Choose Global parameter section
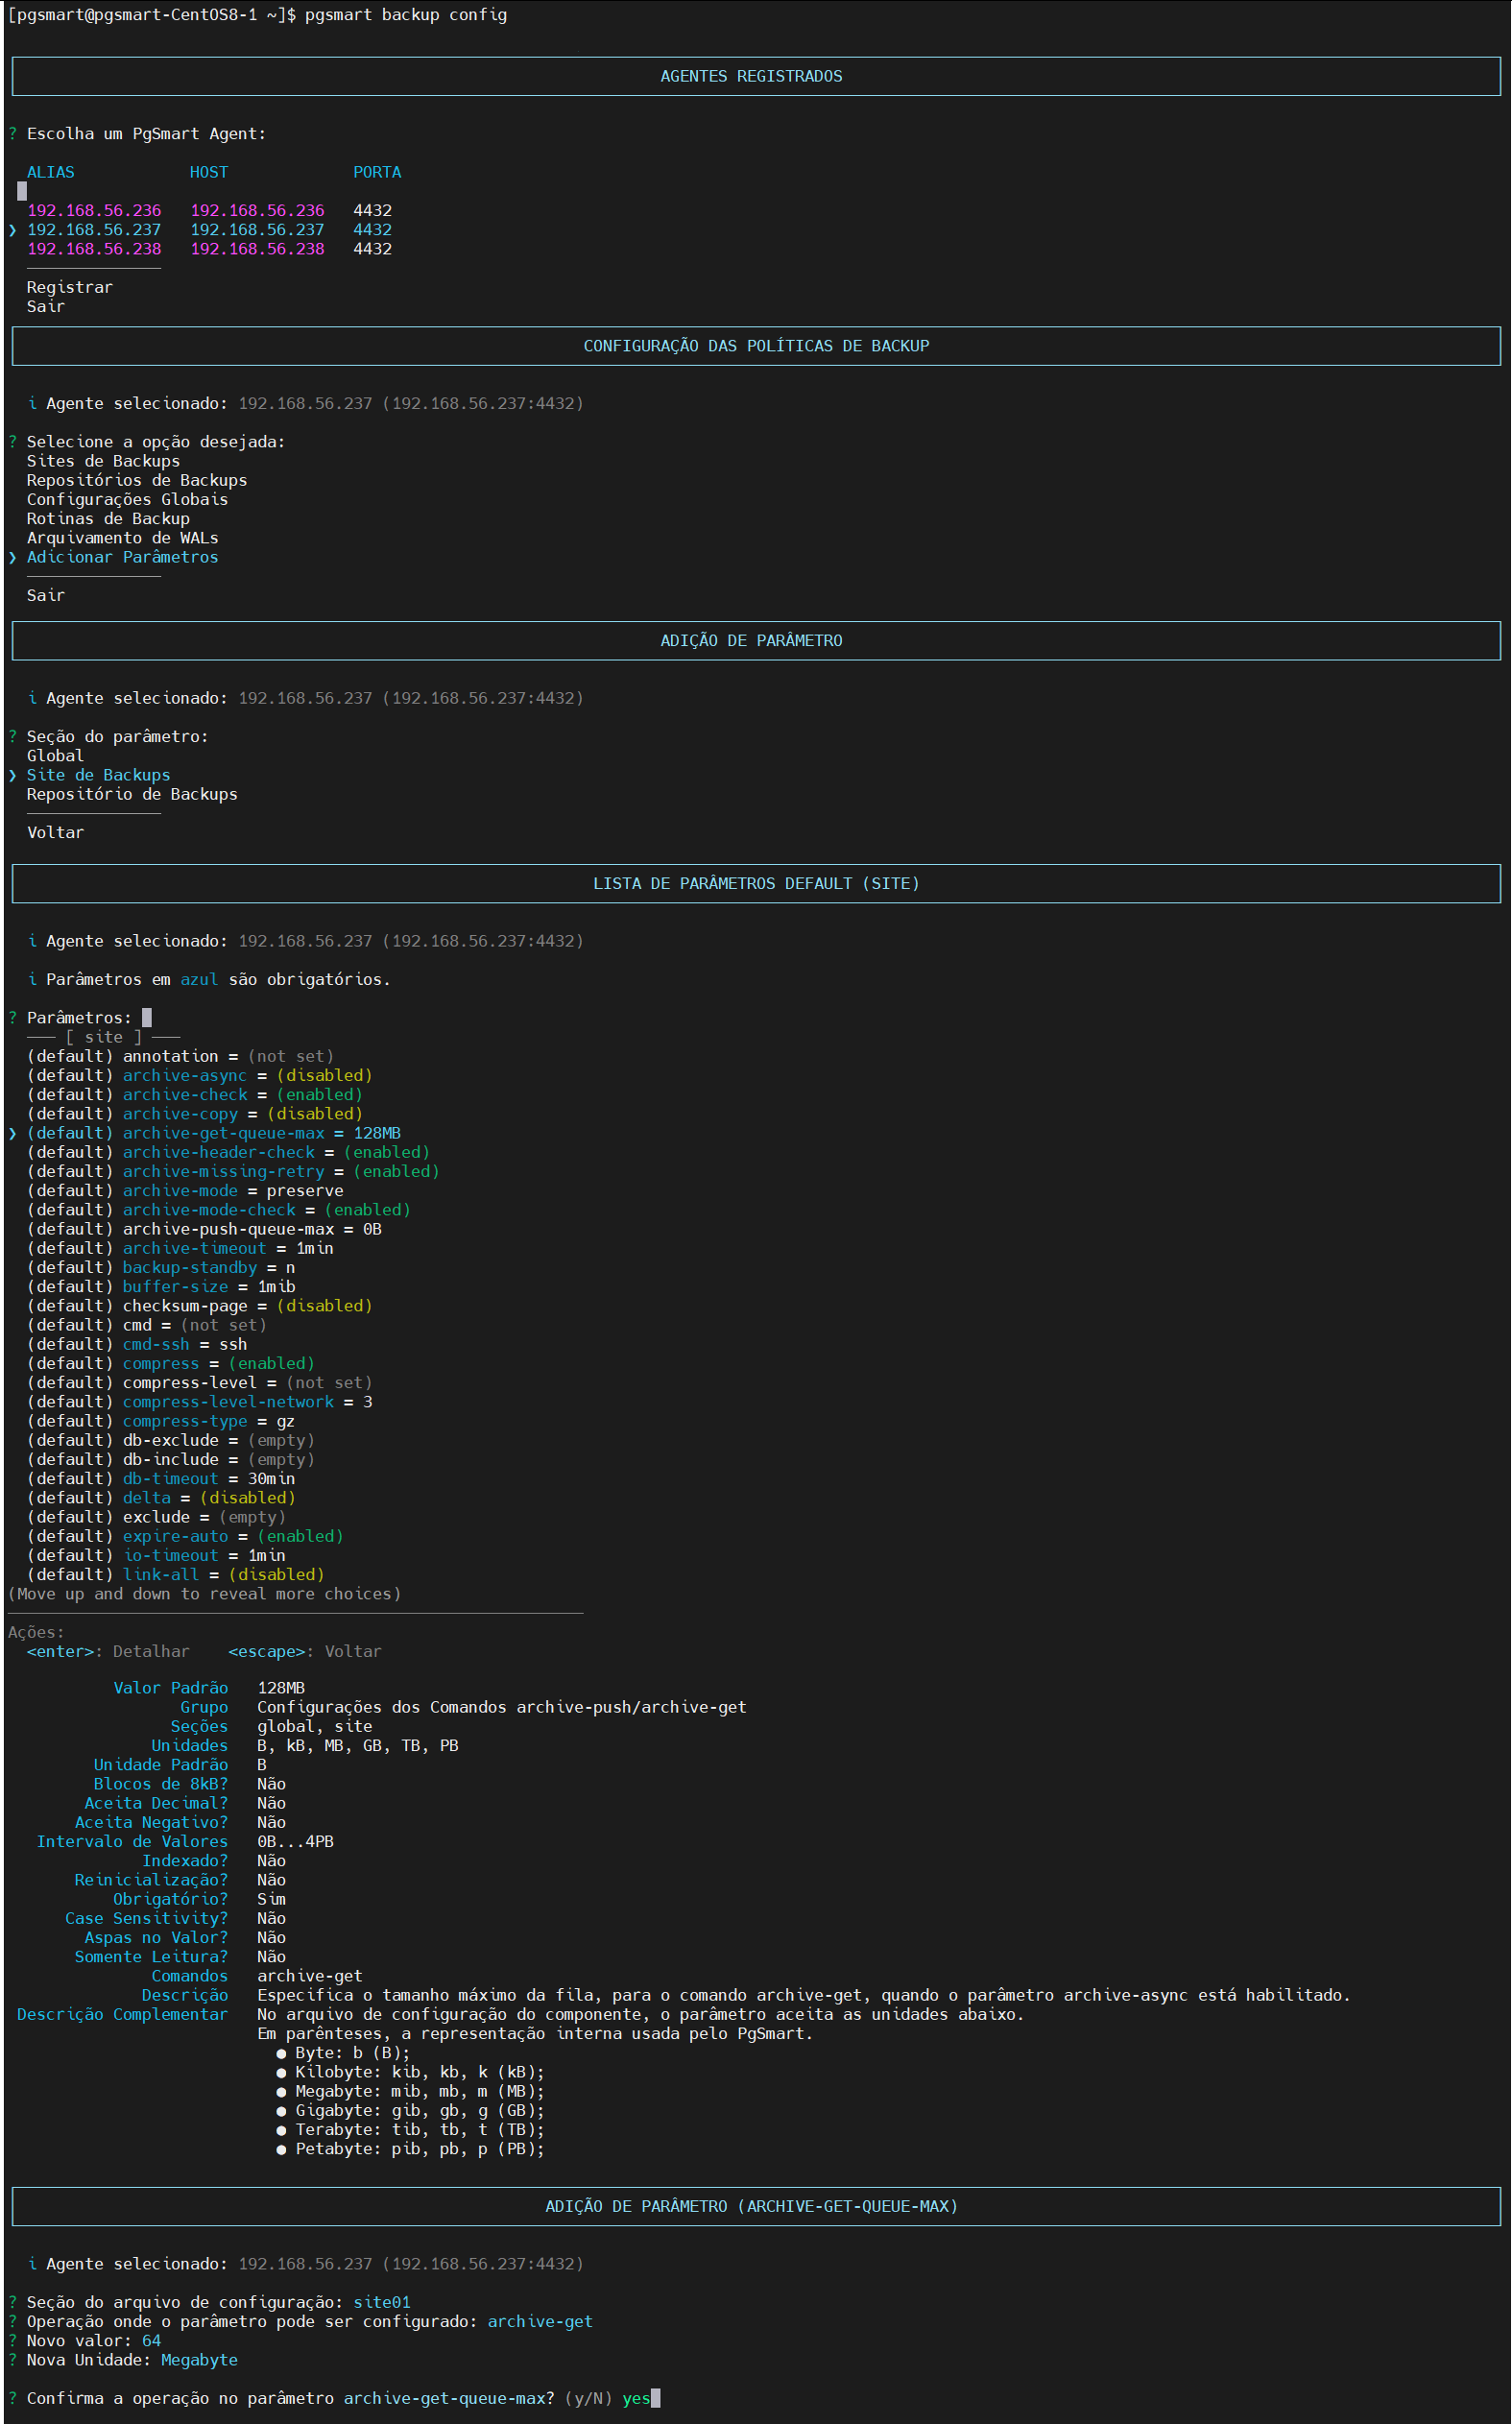The height and width of the screenshot is (2424, 1512). click(x=55, y=756)
